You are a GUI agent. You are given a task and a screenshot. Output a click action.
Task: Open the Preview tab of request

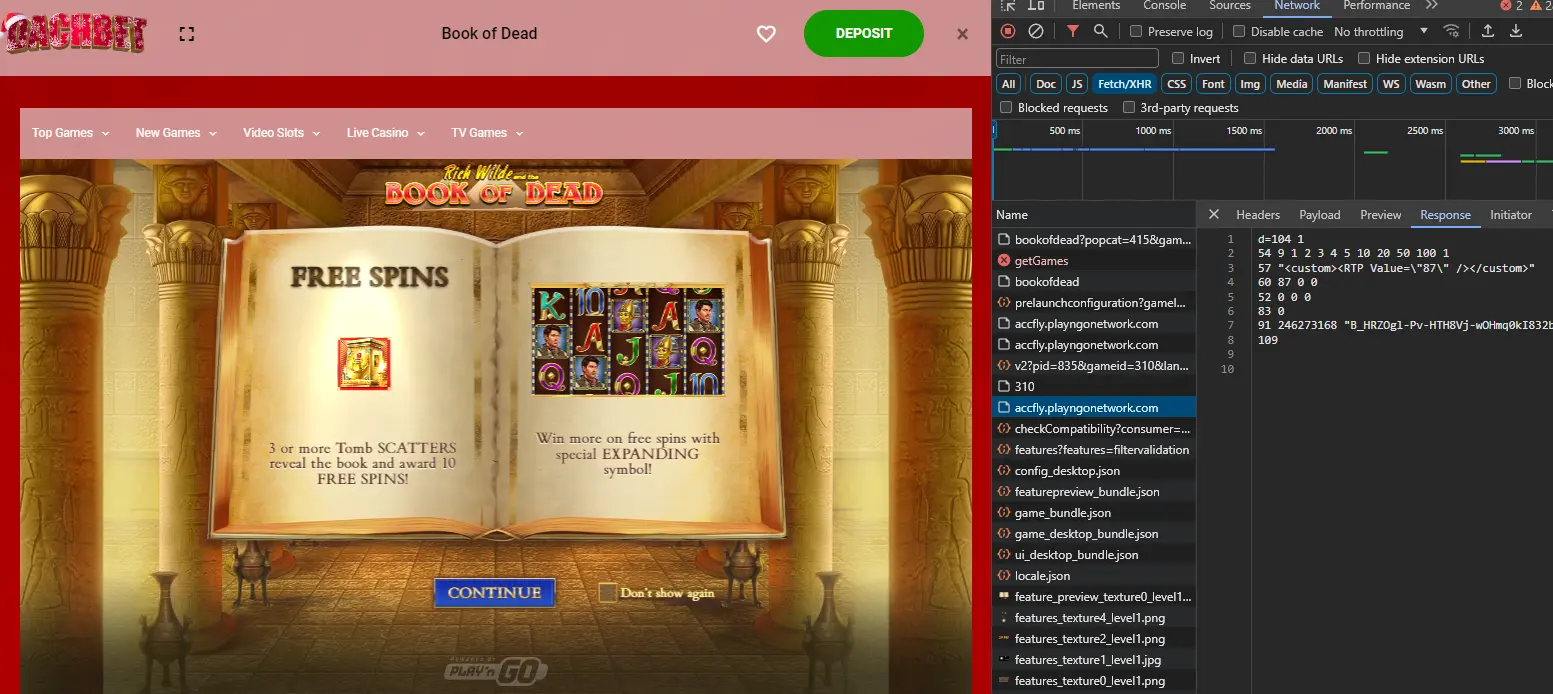[1380, 214]
